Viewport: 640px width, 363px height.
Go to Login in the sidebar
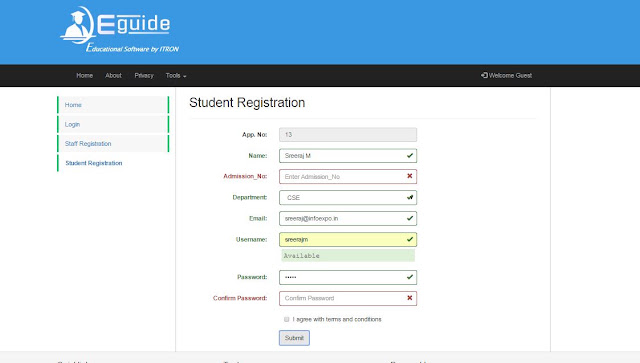[x=113, y=124]
